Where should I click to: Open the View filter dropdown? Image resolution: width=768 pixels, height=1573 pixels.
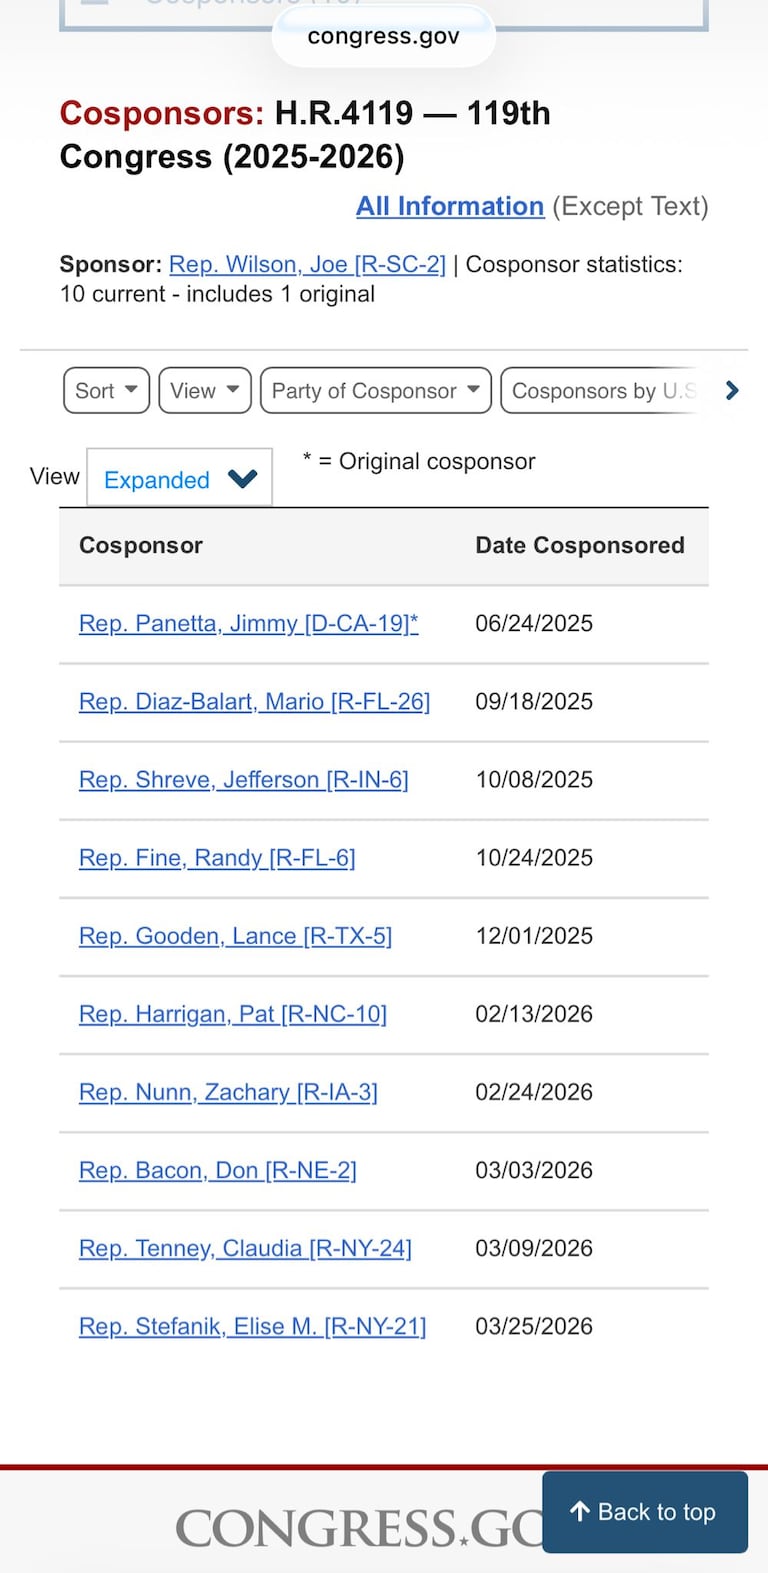(x=204, y=391)
